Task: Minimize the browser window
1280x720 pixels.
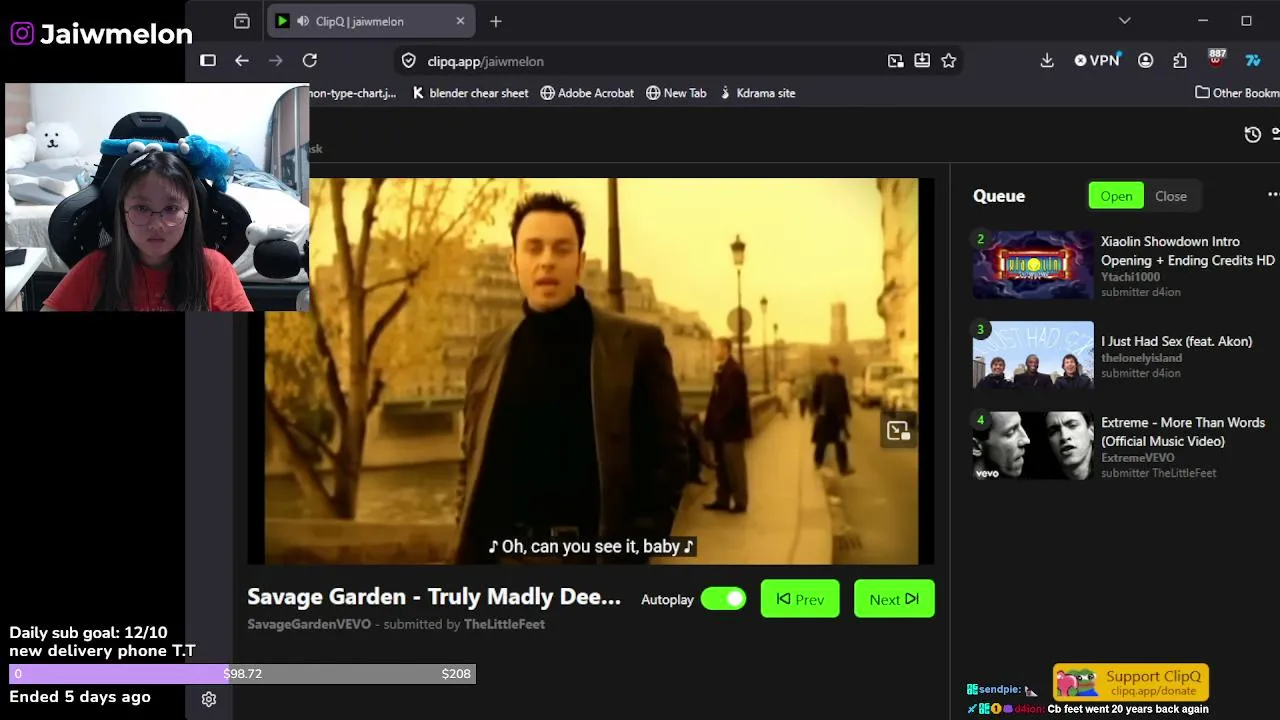Action: [1203, 21]
